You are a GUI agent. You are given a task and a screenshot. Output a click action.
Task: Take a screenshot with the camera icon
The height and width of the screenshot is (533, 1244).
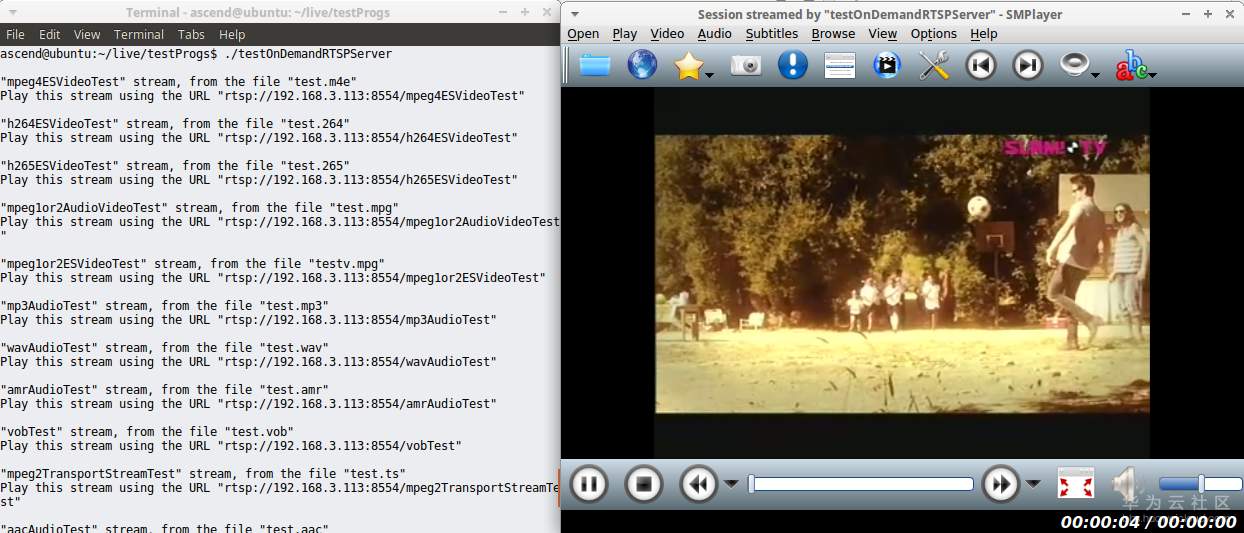pos(745,65)
